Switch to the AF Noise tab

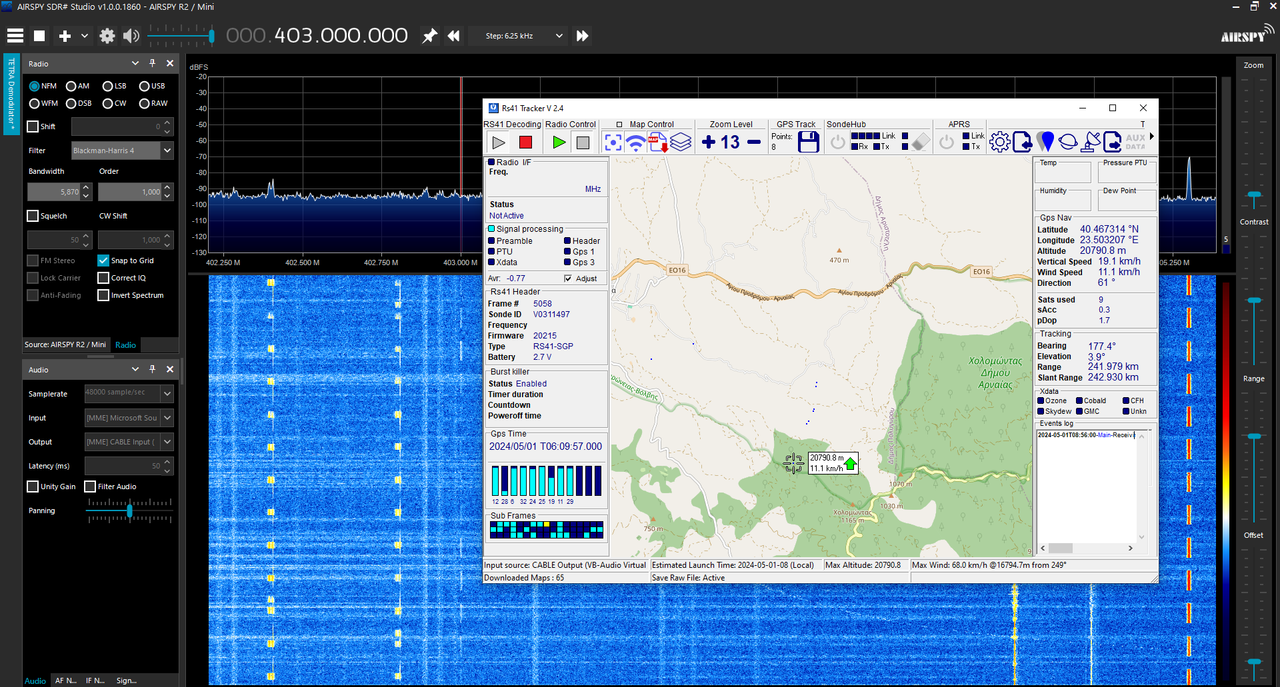click(x=65, y=680)
